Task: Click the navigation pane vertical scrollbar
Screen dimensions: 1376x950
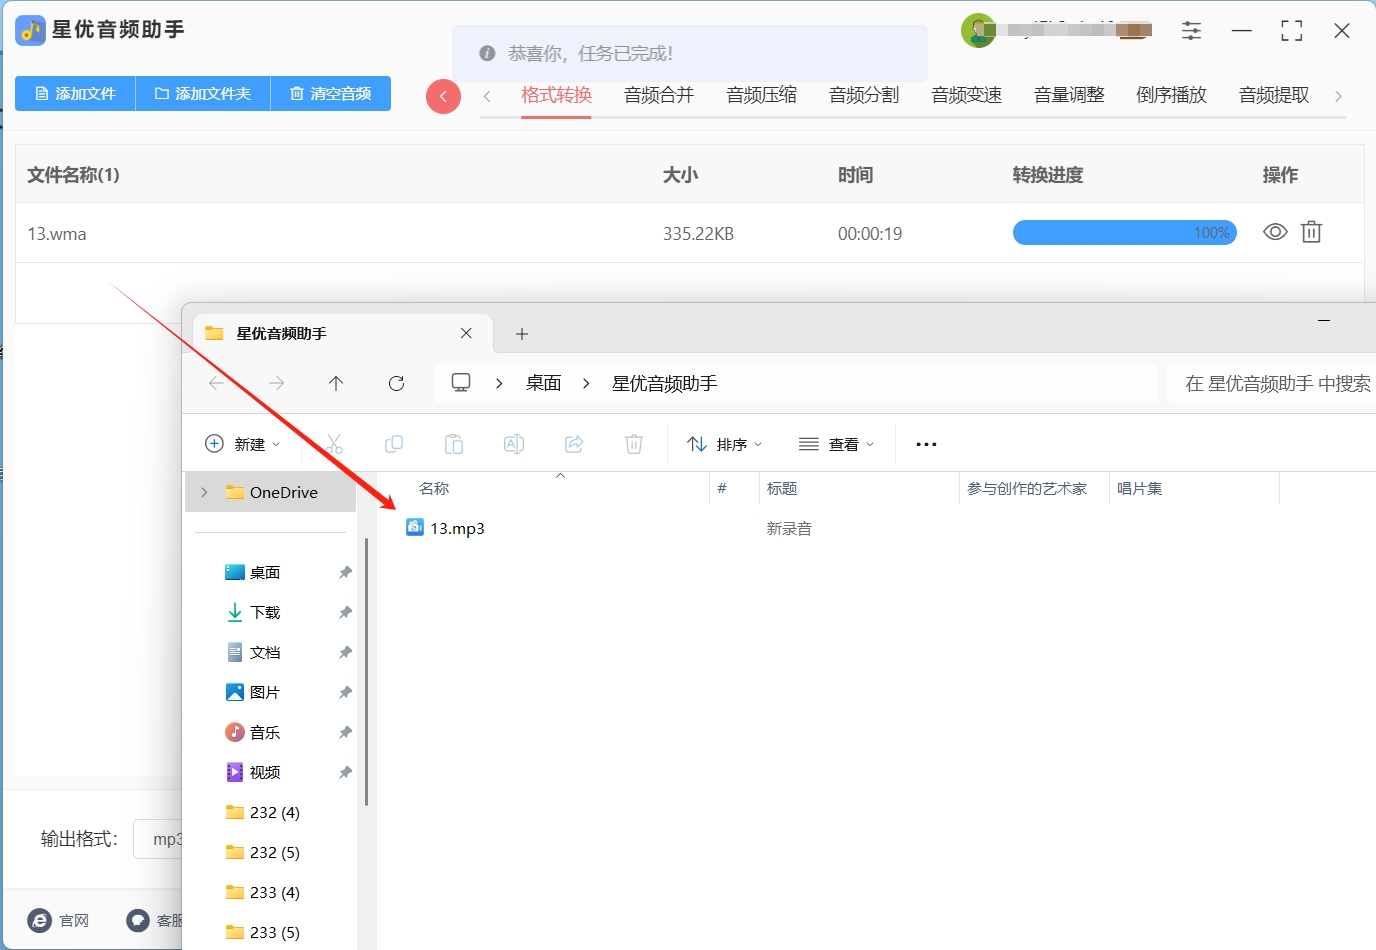Action: [x=367, y=672]
